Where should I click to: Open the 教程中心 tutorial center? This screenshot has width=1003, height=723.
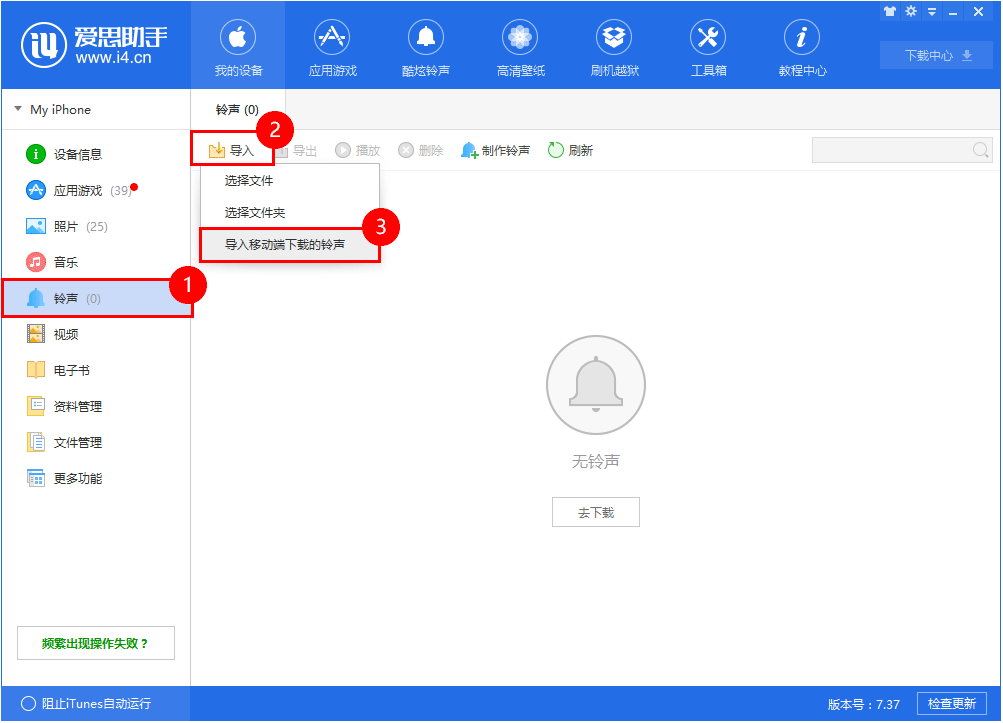(x=801, y=46)
